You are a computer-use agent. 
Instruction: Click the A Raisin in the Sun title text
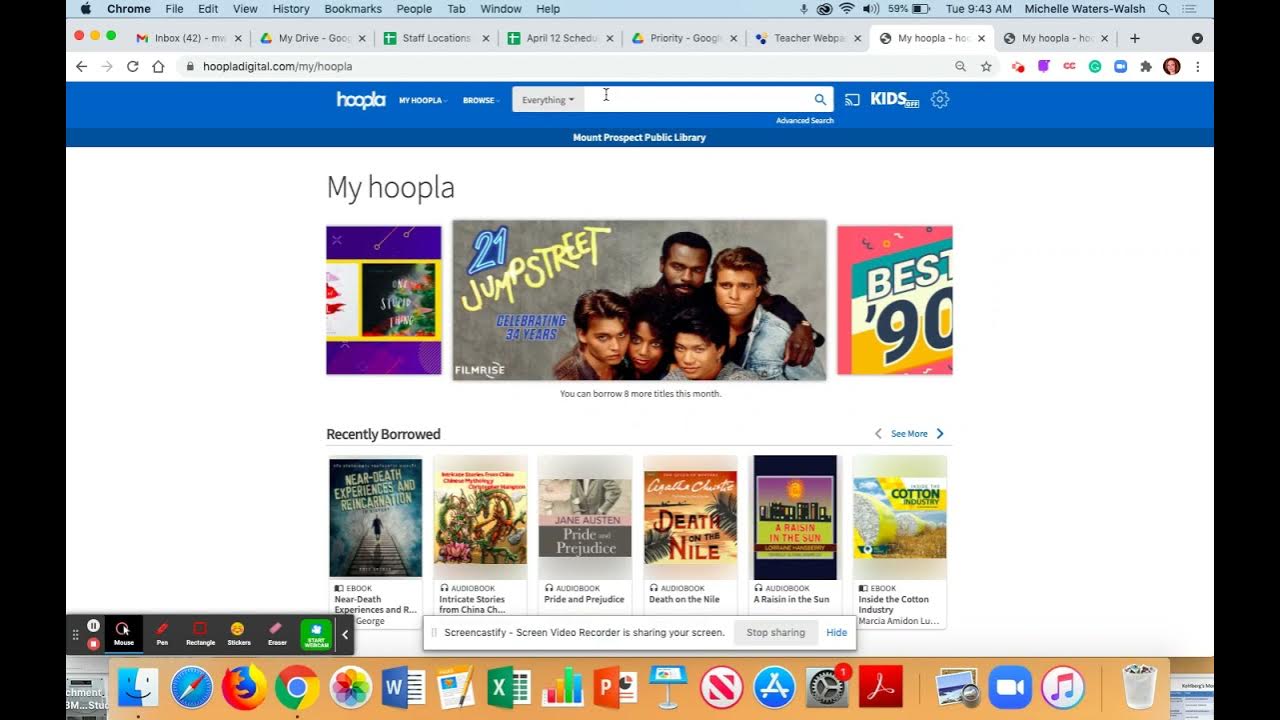[x=791, y=600]
